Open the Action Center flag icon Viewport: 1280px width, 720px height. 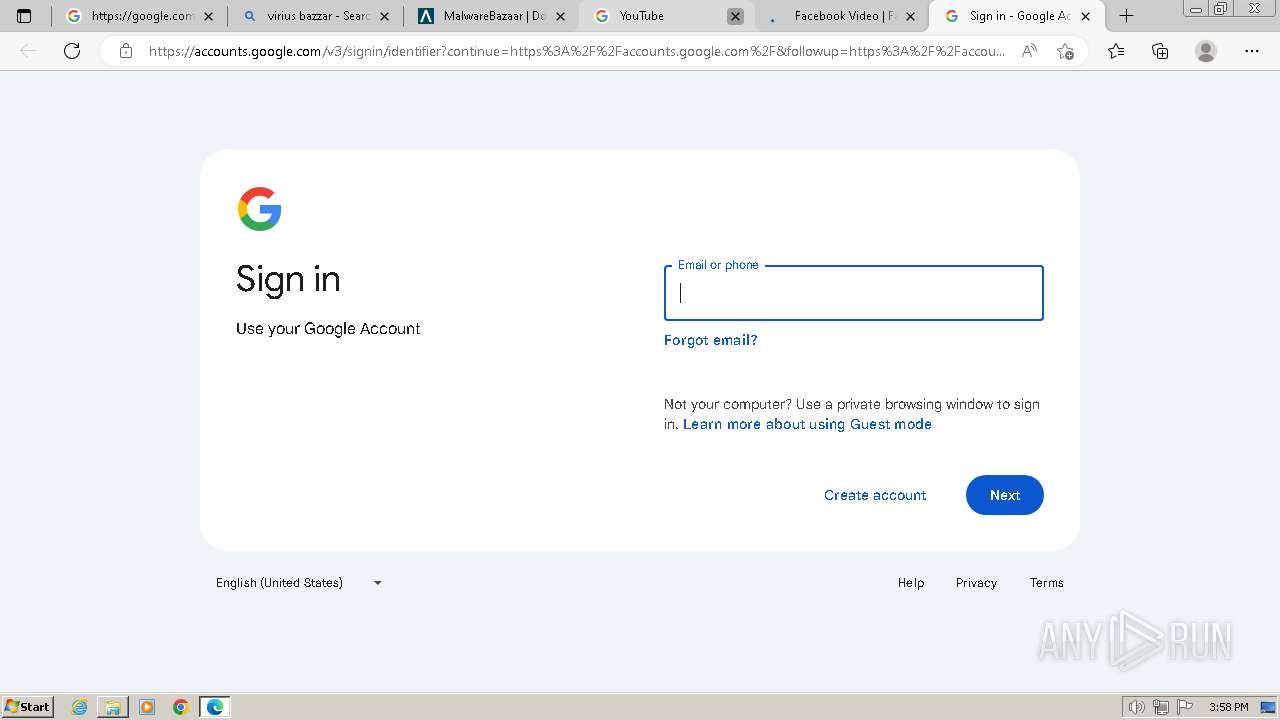(1185, 707)
